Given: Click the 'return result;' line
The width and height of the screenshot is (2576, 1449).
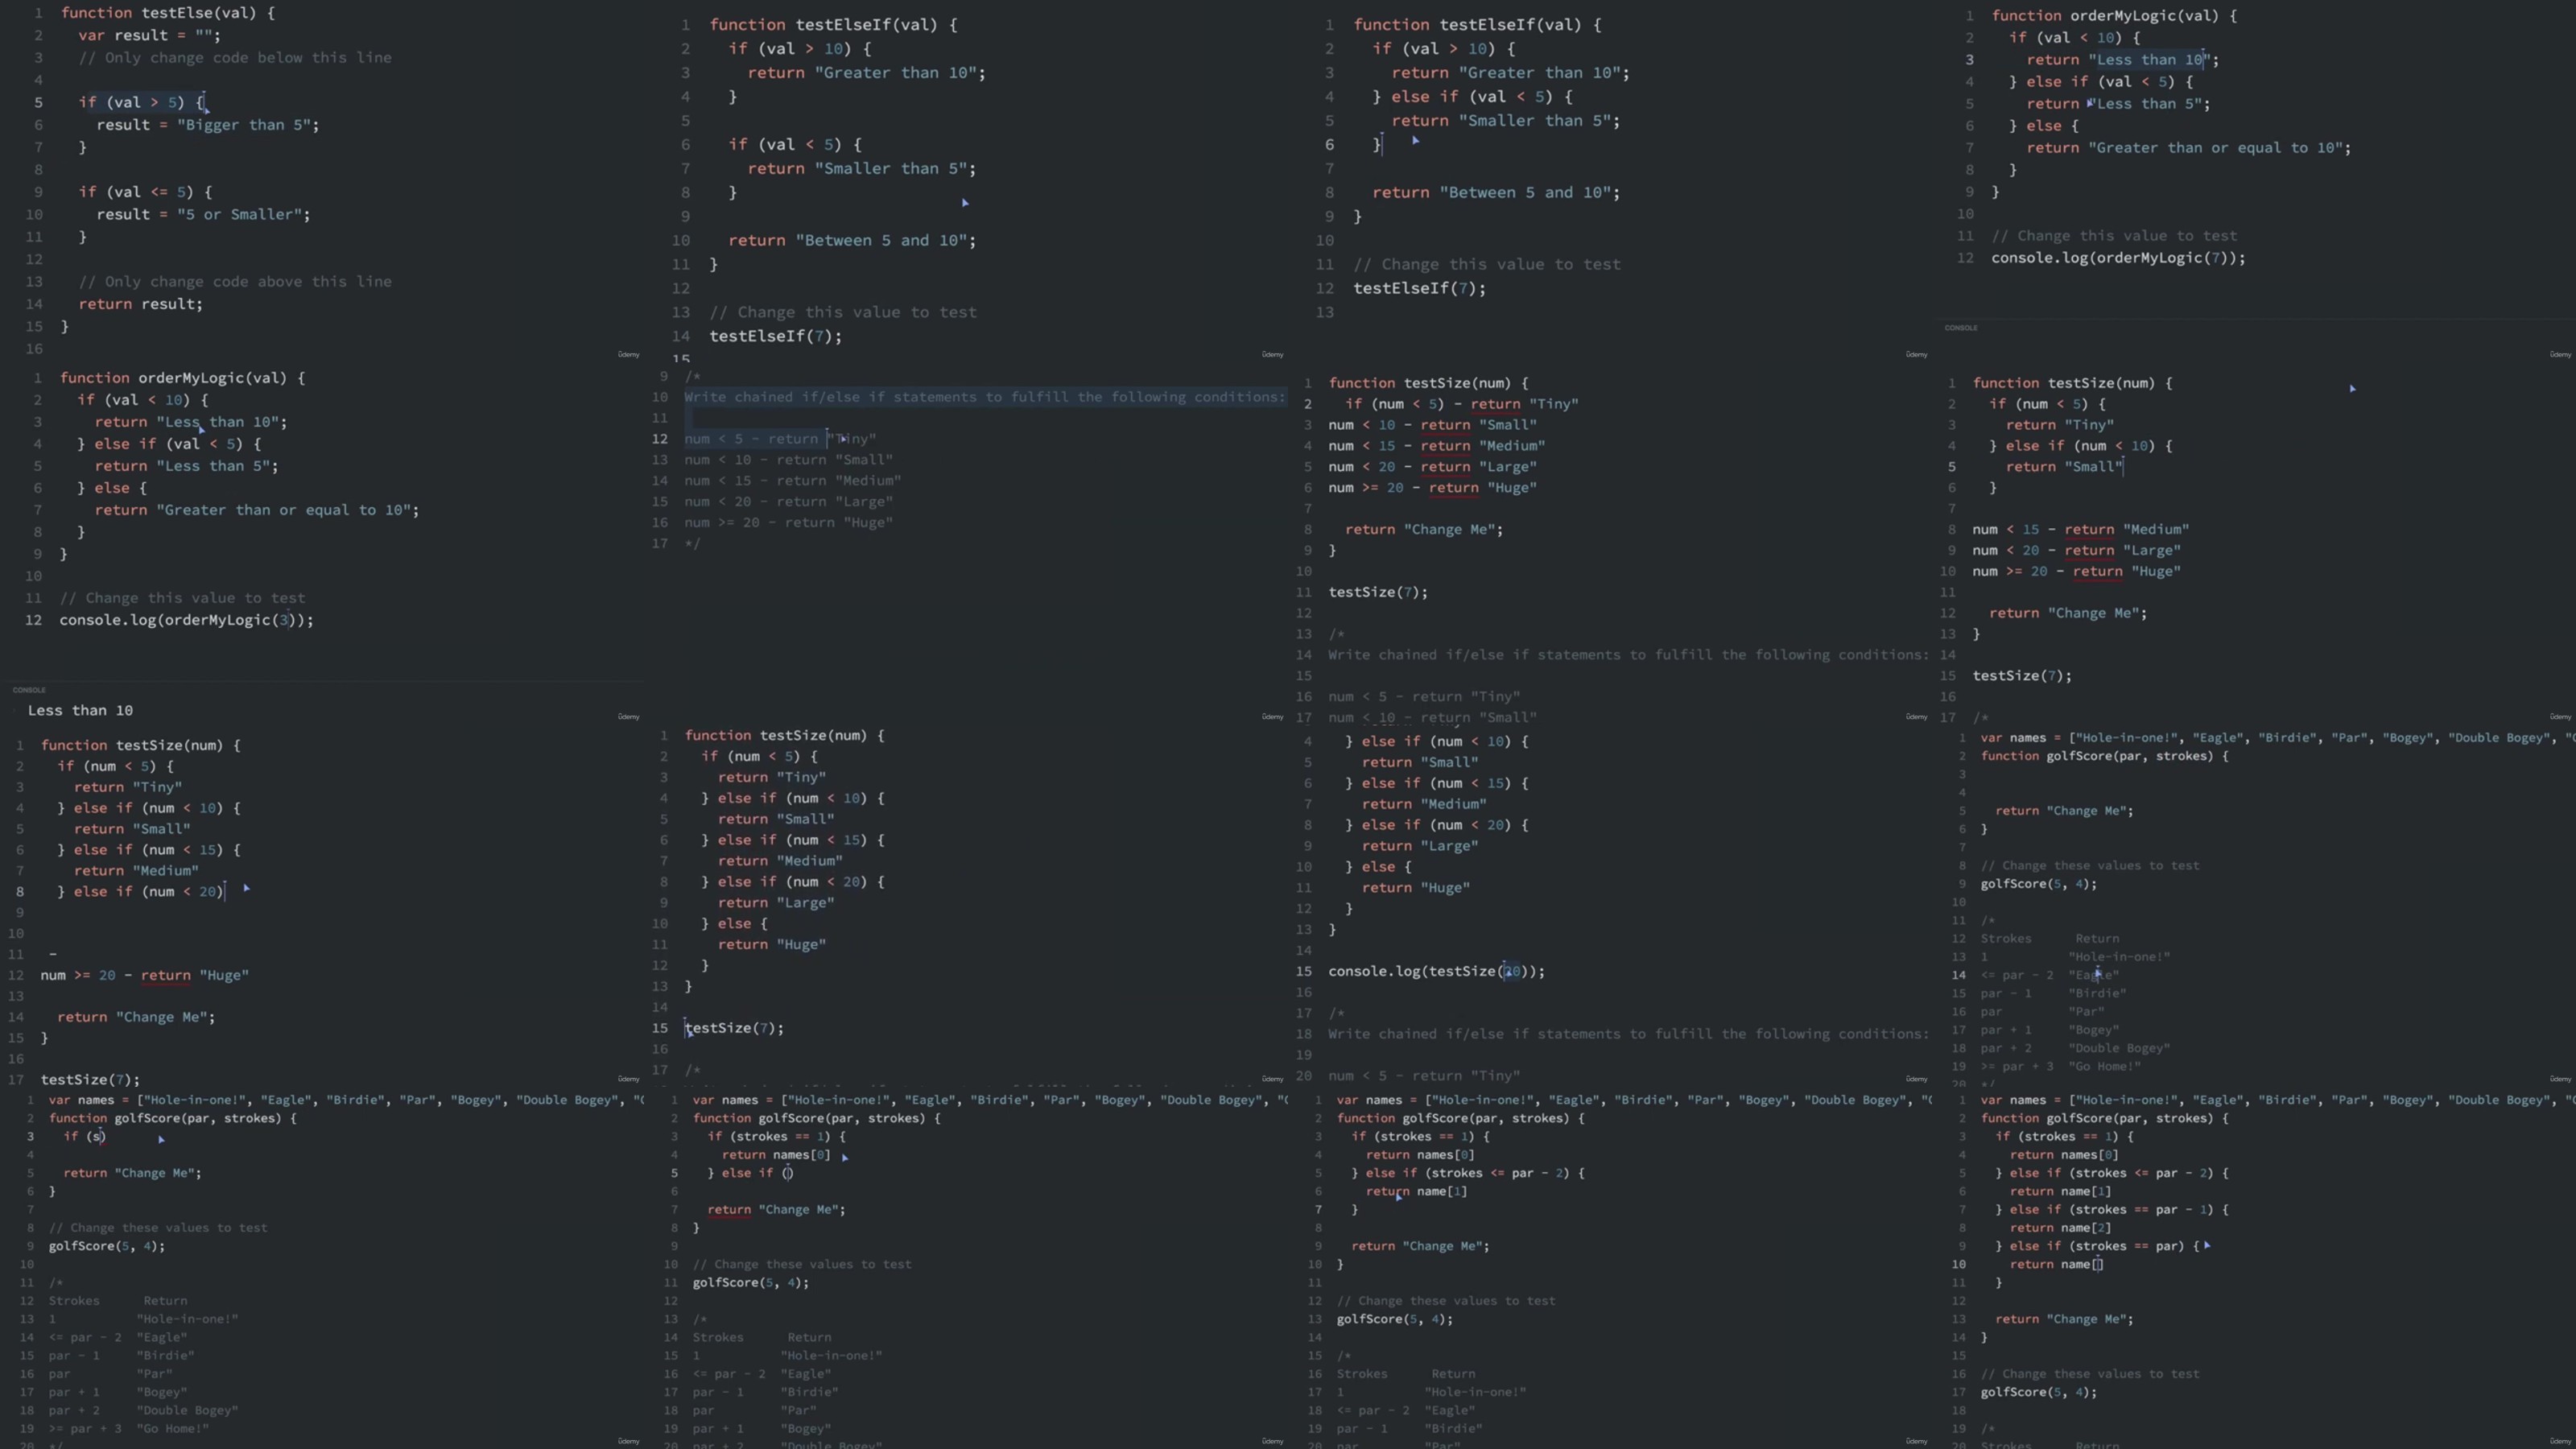Looking at the screenshot, I should (x=140, y=304).
